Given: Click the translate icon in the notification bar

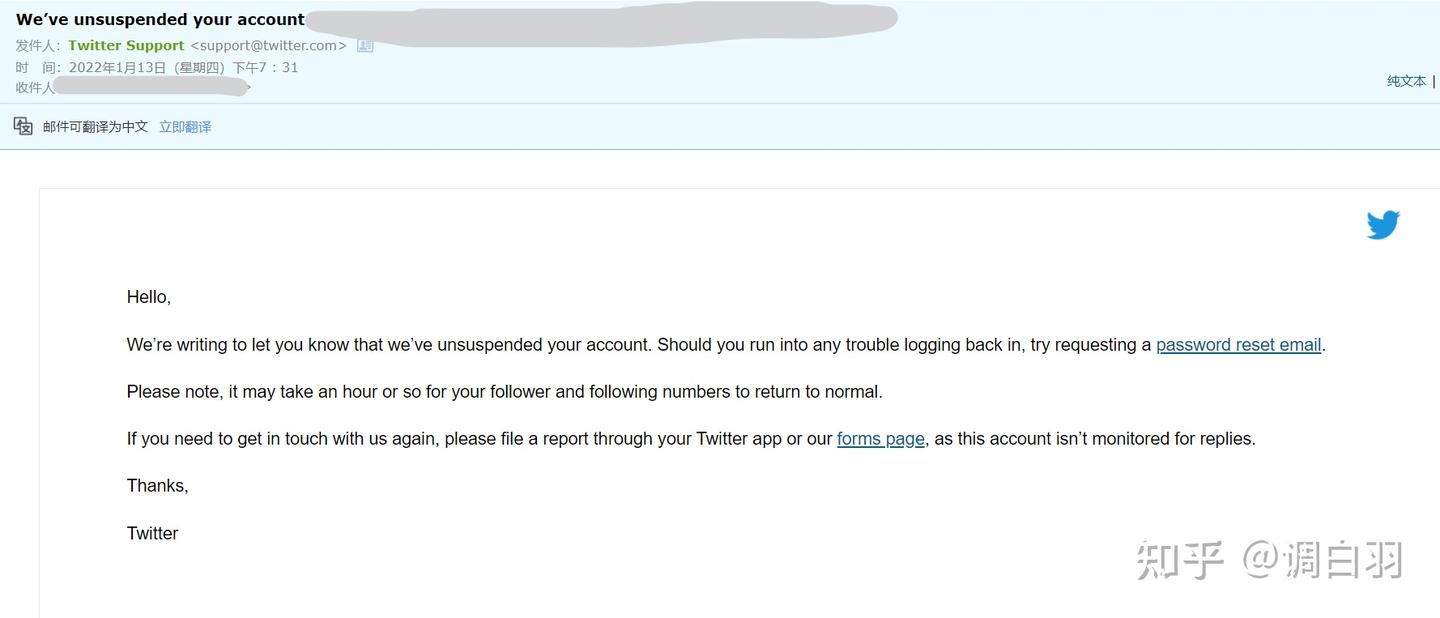Looking at the screenshot, I should [x=23, y=126].
